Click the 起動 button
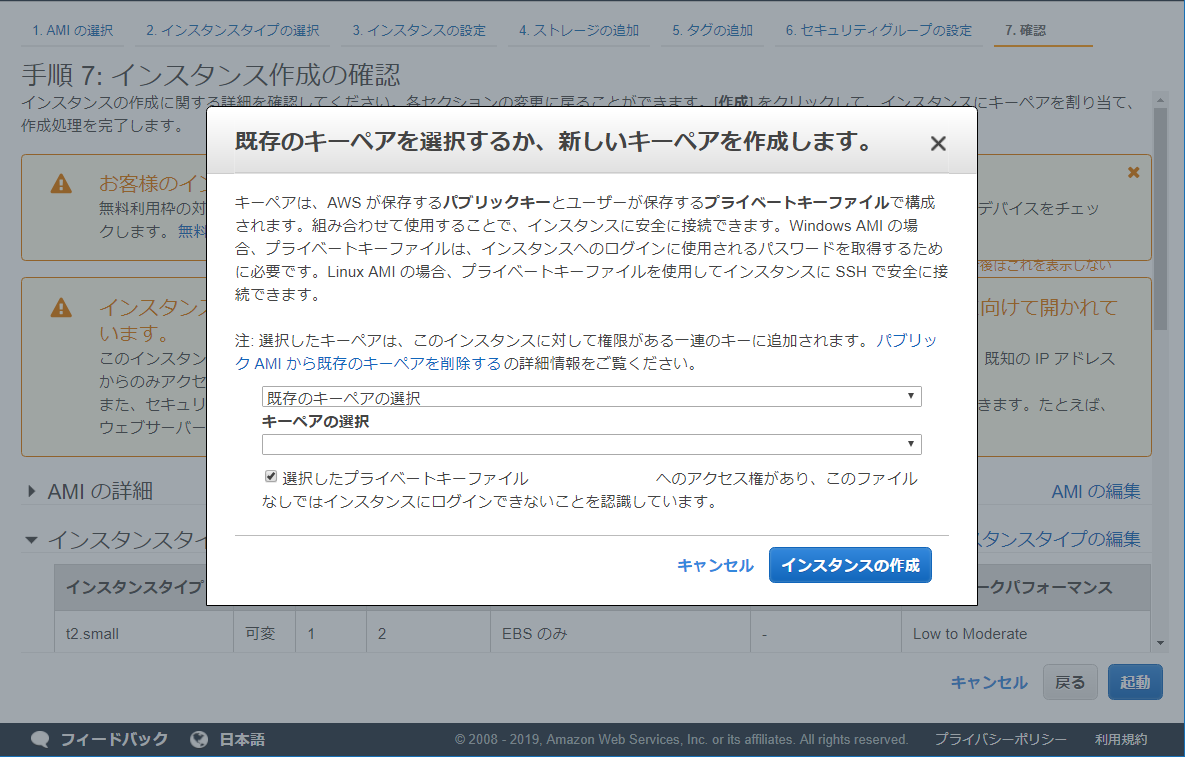Viewport: 1185px width, 757px height. pyautogui.click(x=1134, y=682)
